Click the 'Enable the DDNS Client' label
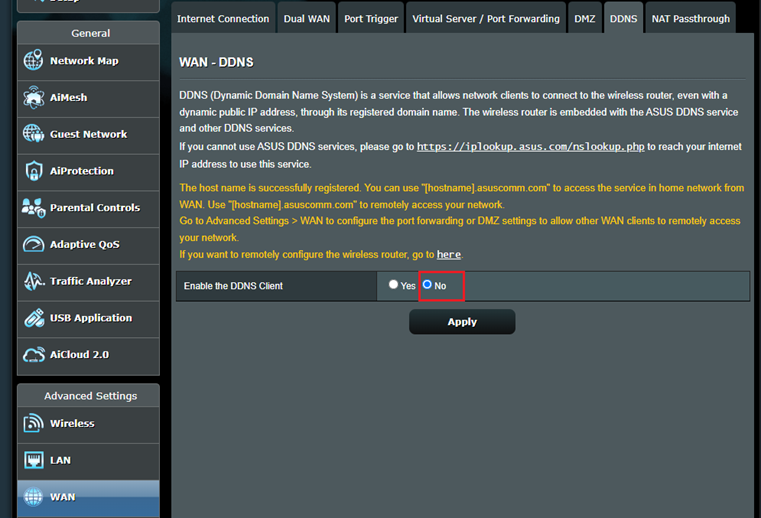 tap(233, 286)
